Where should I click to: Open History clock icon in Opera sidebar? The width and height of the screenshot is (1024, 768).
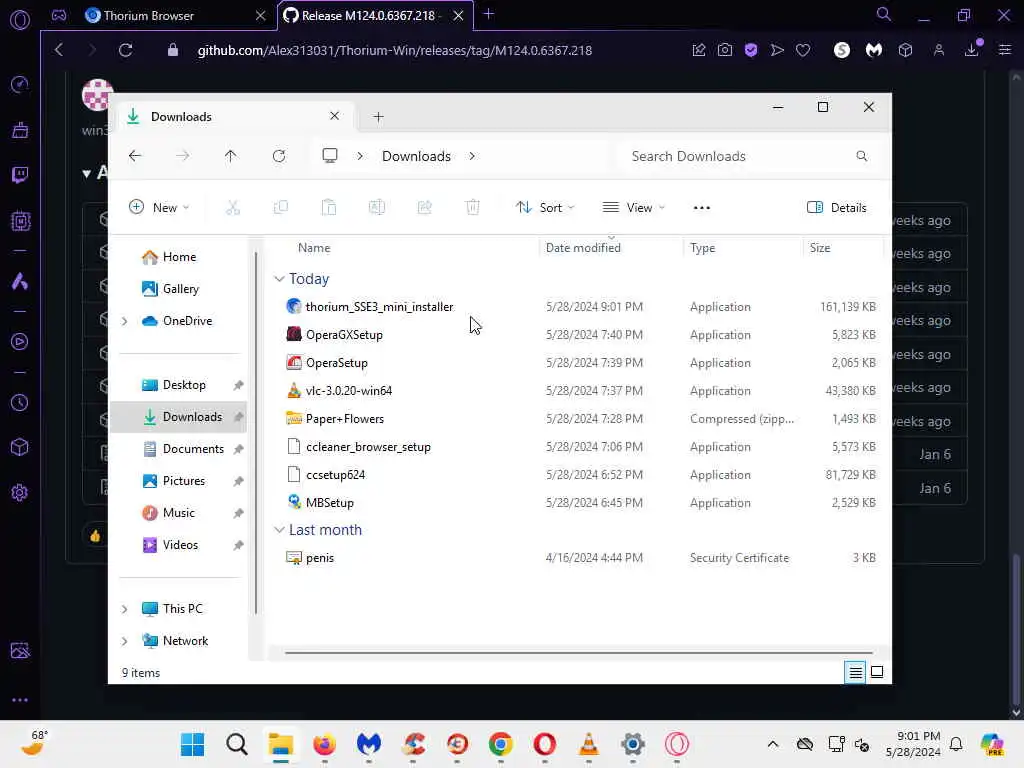tap(20, 403)
